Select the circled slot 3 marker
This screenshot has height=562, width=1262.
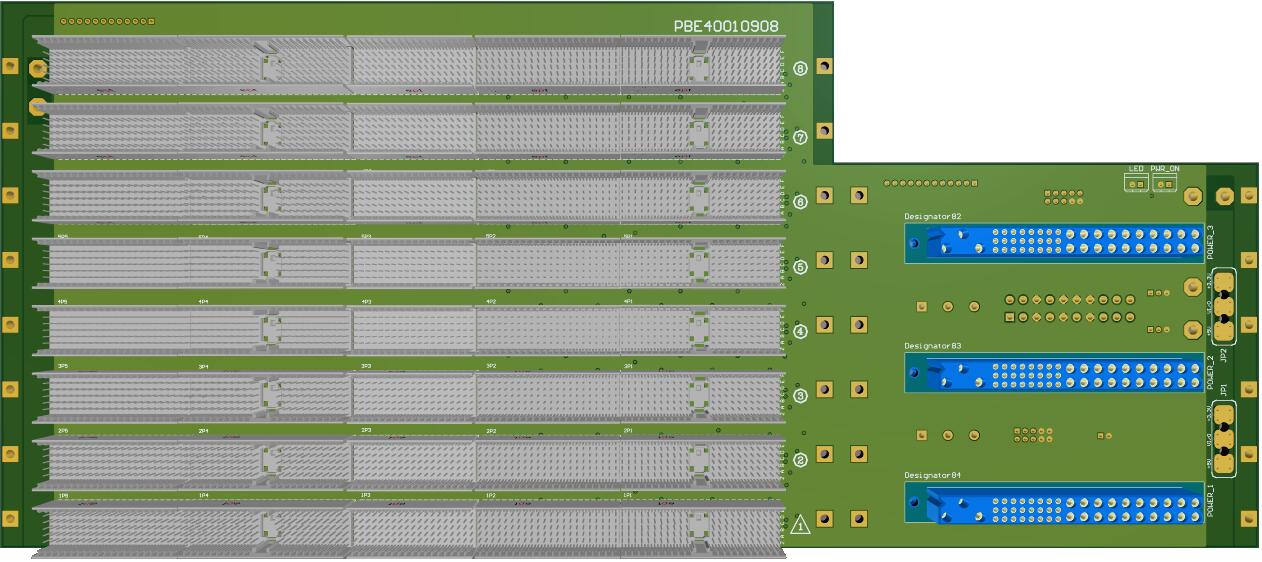[x=800, y=396]
